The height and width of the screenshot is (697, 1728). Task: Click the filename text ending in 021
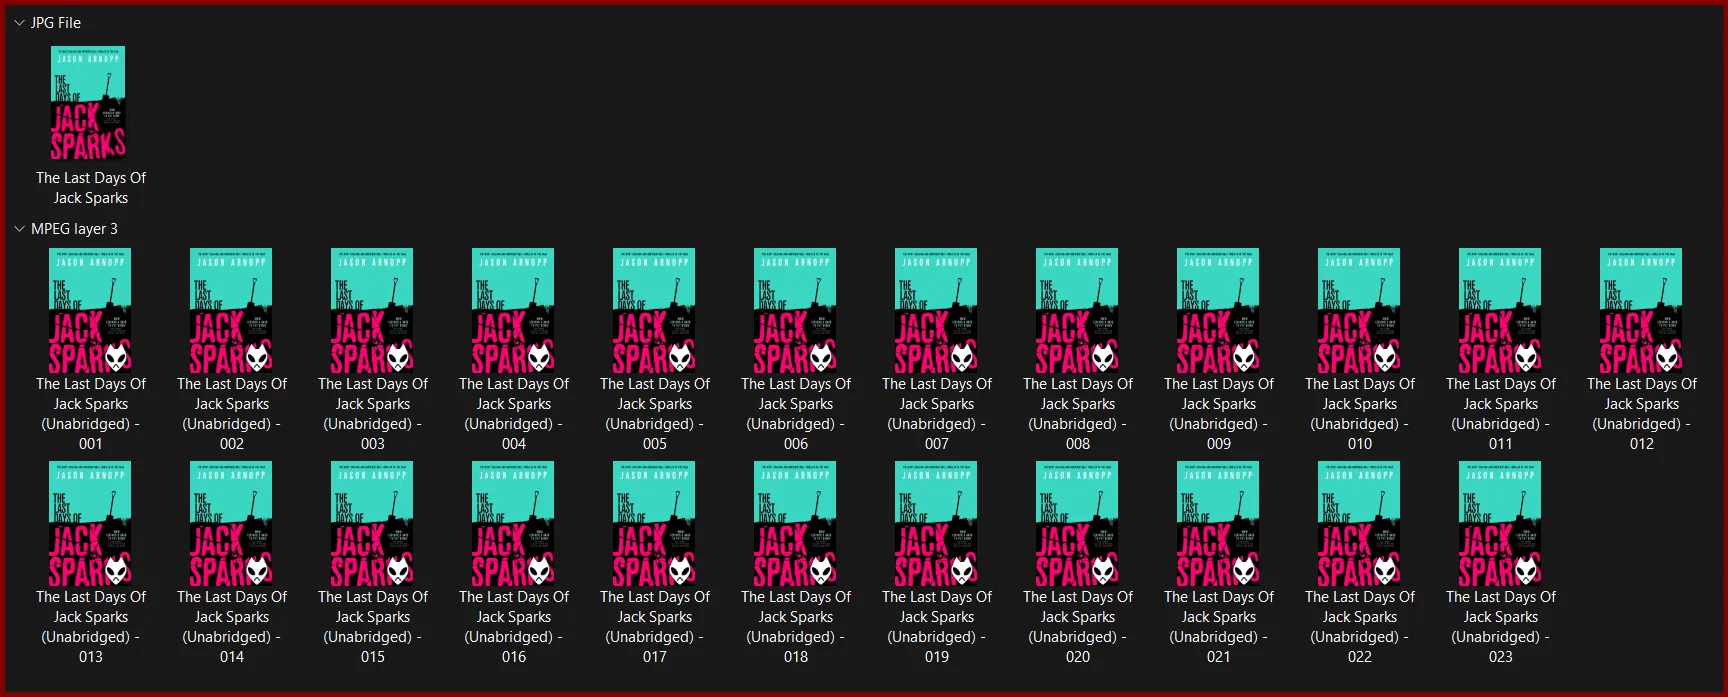coord(1219,627)
